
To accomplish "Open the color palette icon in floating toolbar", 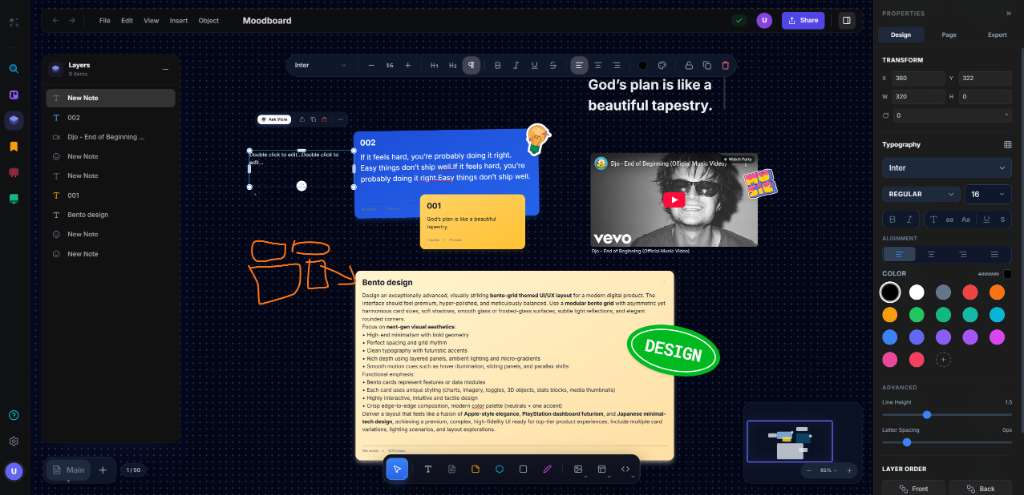I will pyautogui.click(x=661, y=65).
